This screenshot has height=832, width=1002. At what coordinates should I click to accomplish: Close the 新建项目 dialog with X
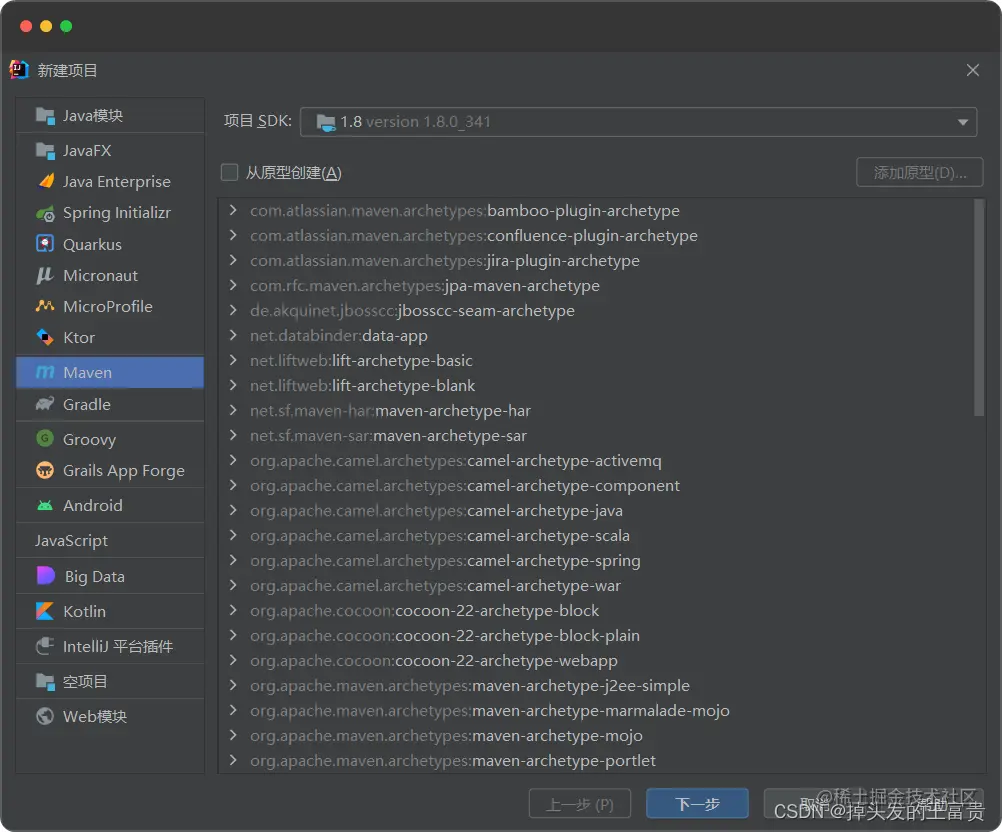tap(973, 70)
